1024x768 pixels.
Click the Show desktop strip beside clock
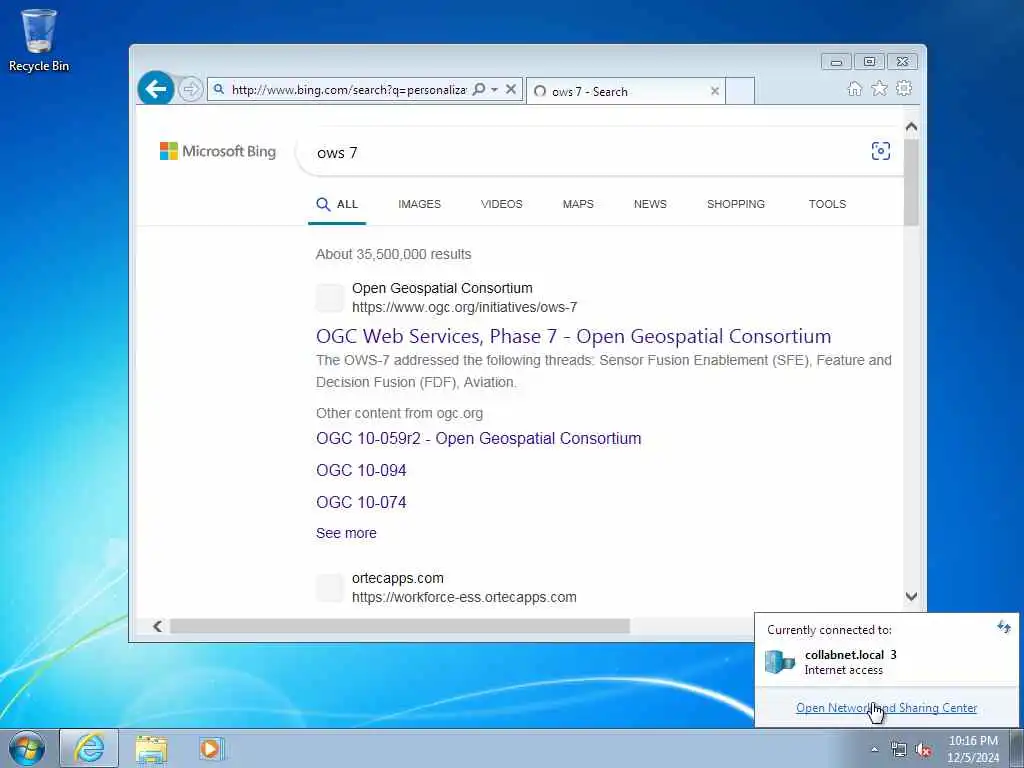1017,748
